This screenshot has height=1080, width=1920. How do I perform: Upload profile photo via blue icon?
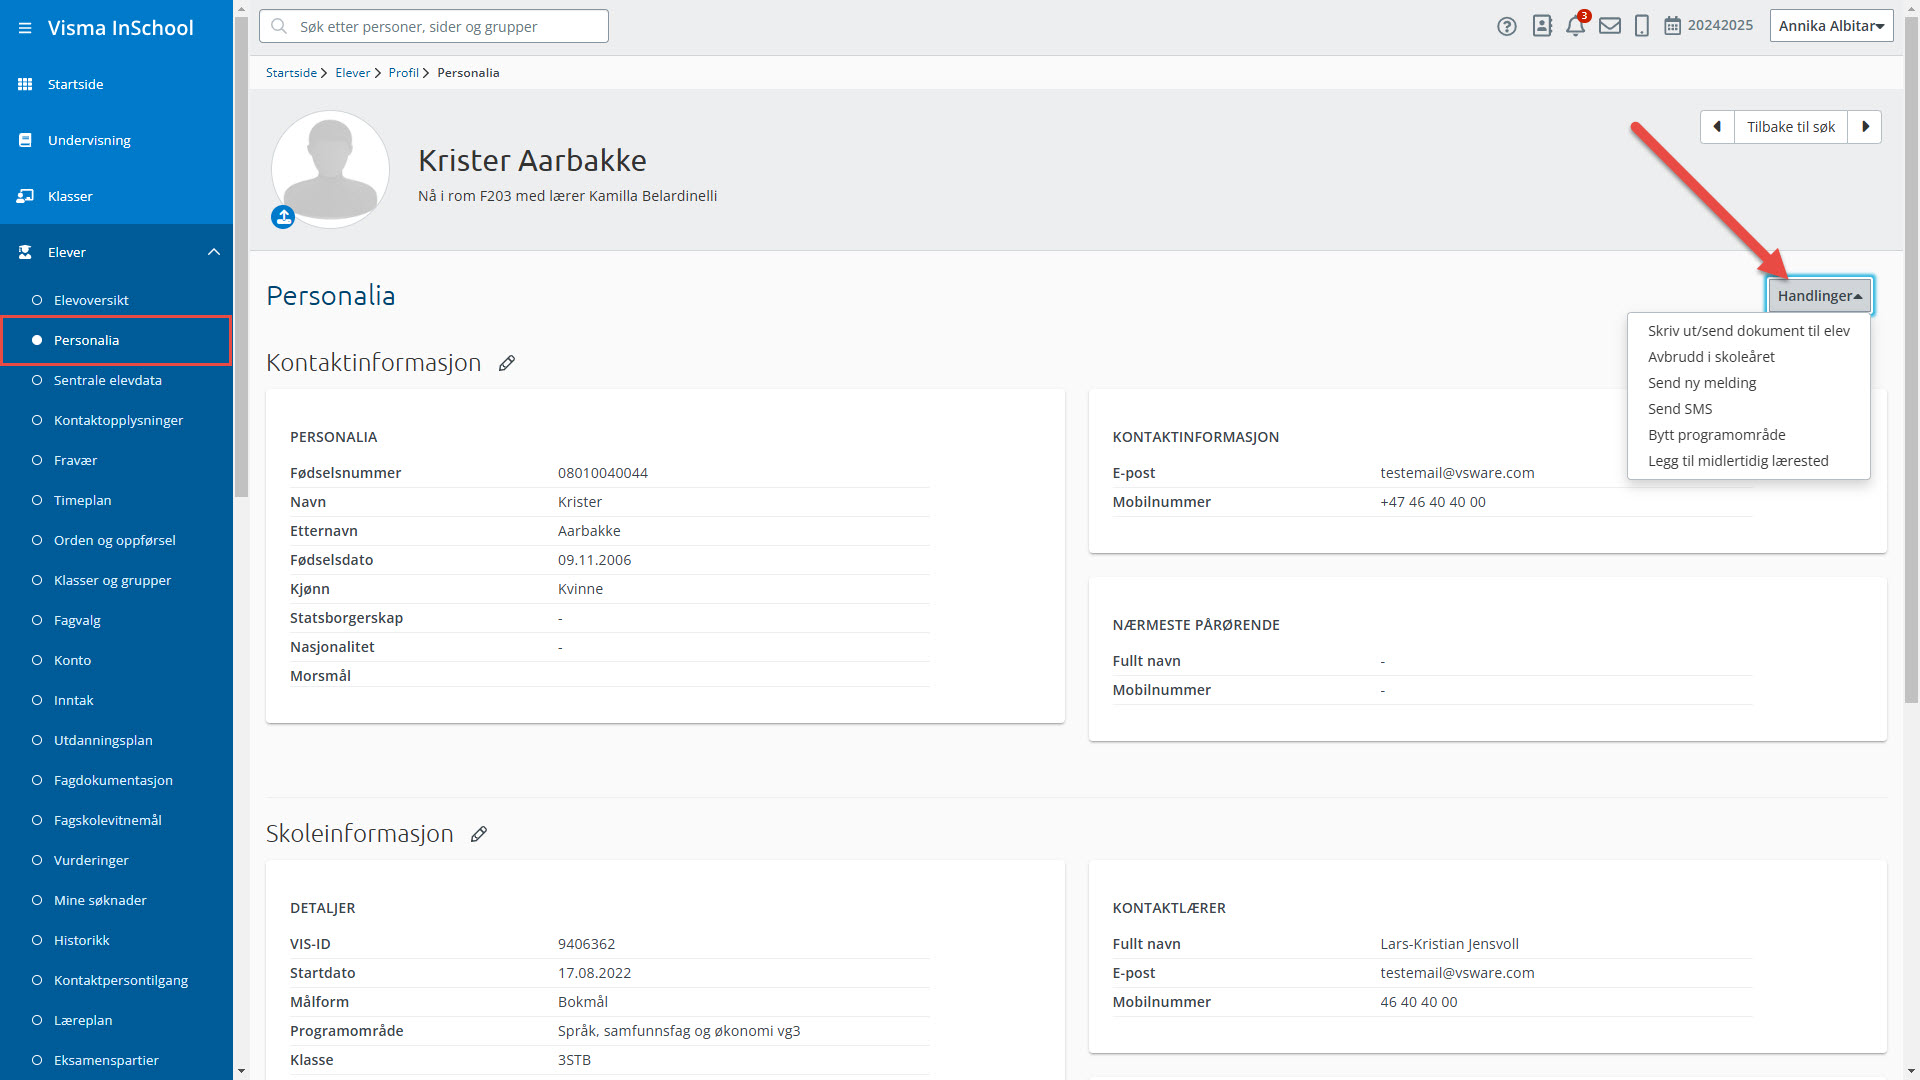pyautogui.click(x=283, y=217)
